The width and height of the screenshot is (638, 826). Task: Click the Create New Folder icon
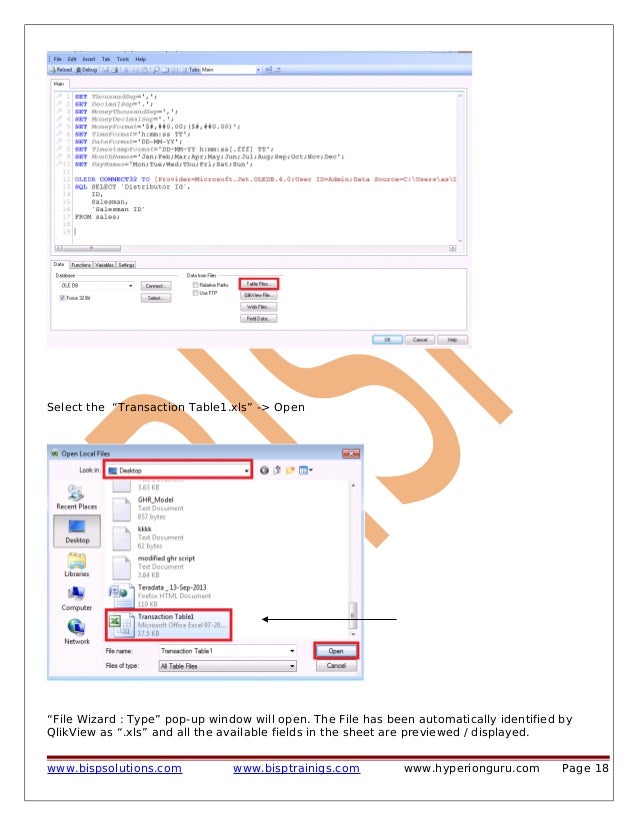click(290, 470)
